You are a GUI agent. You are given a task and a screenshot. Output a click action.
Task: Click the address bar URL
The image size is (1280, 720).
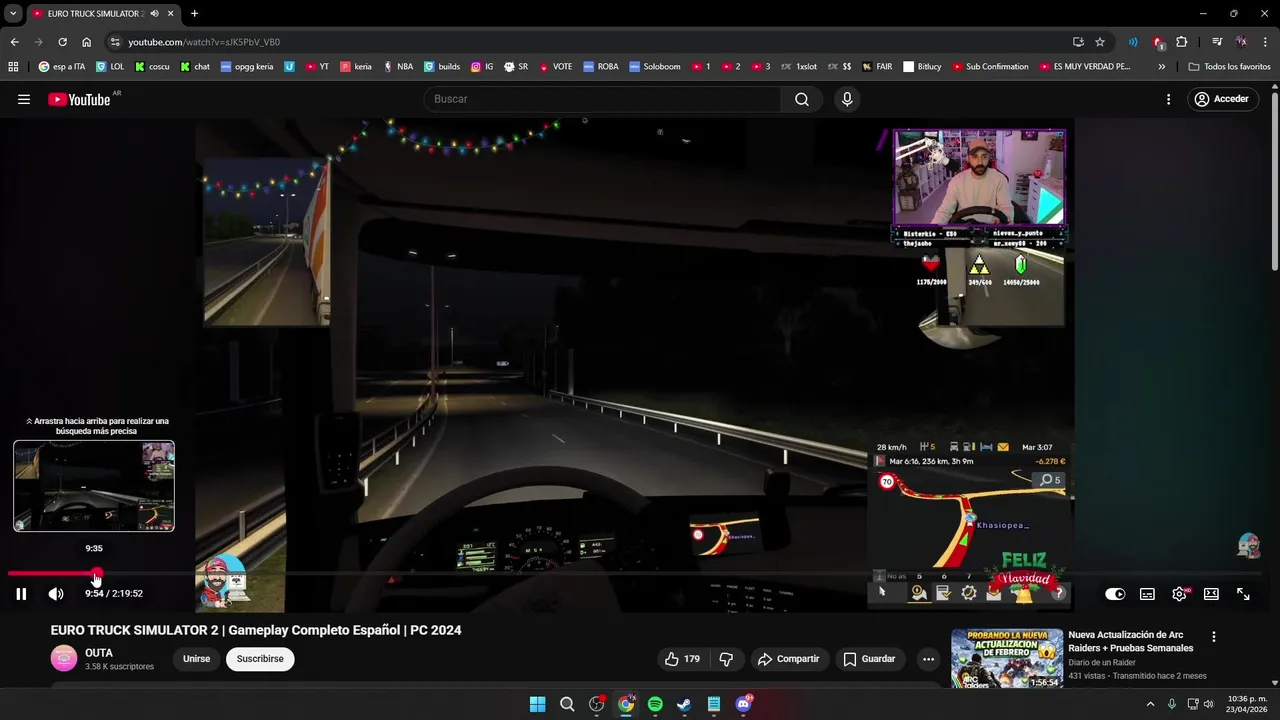tap(204, 42)
